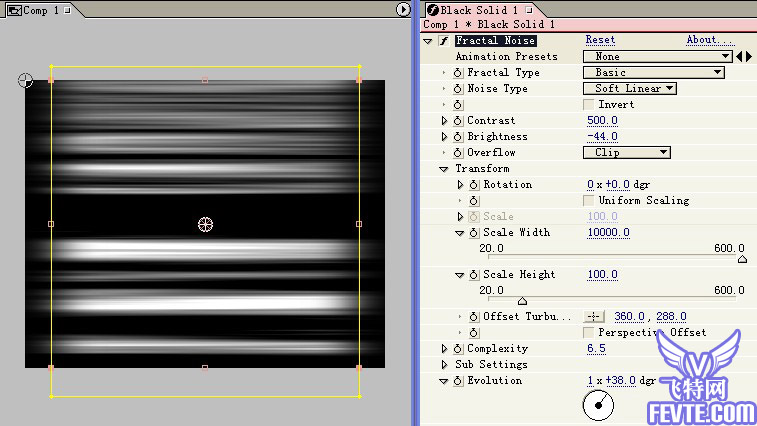This screenshot has height=426, width=757.
Task: Collapse the Scale Width slider
Action: click(460, 233)
